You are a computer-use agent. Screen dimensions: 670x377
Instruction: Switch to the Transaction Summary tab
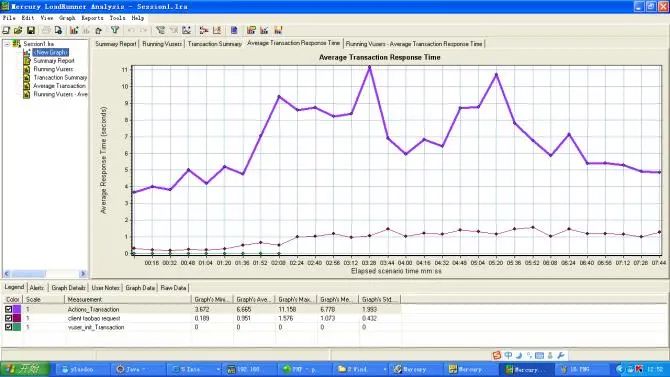215,44
